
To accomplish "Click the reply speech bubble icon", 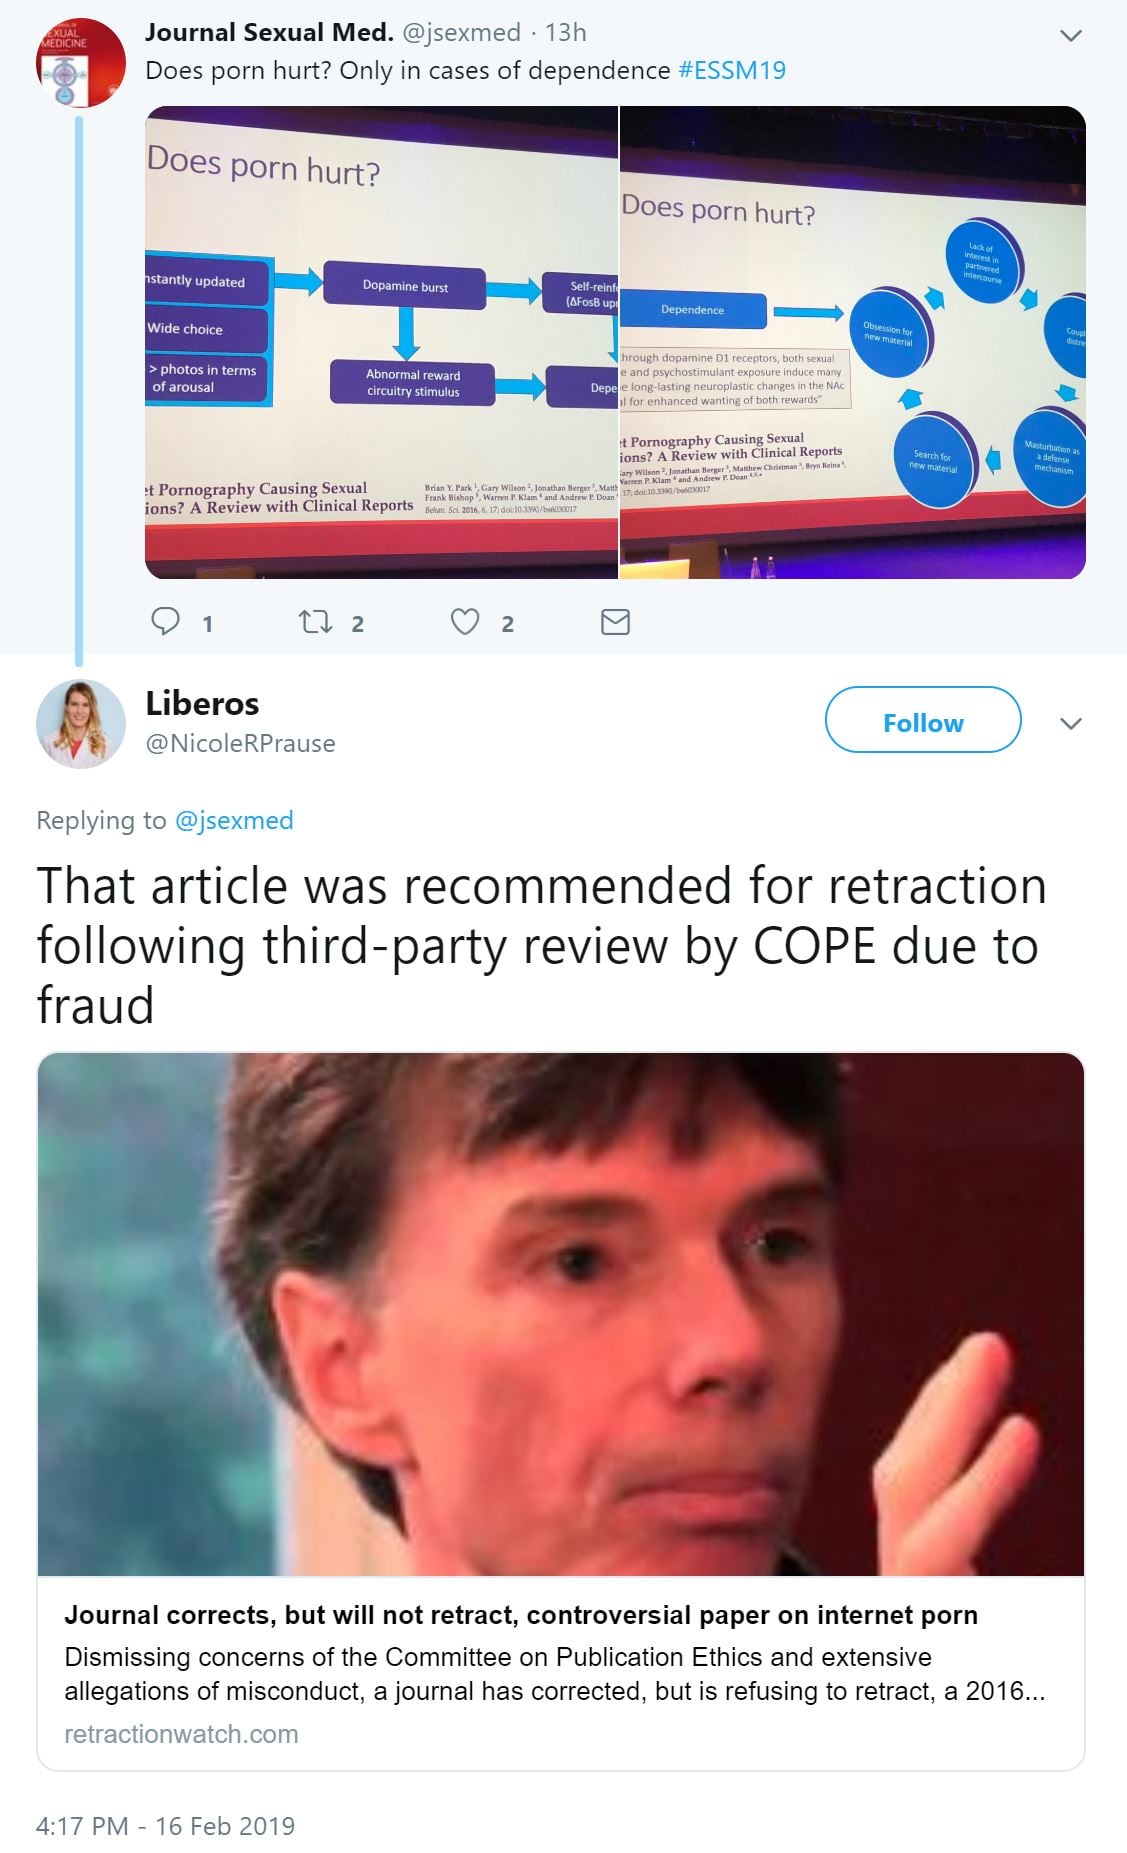I will [165, 622].
